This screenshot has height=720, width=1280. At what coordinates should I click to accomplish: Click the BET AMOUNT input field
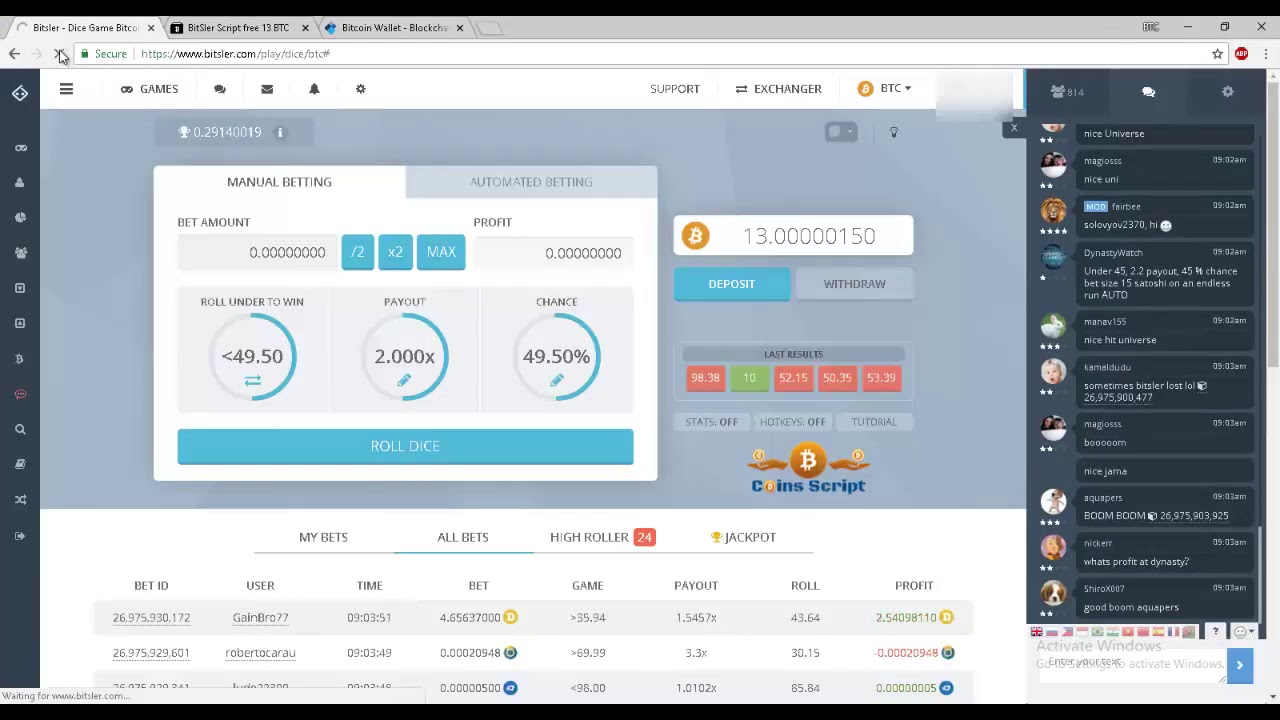256,253
